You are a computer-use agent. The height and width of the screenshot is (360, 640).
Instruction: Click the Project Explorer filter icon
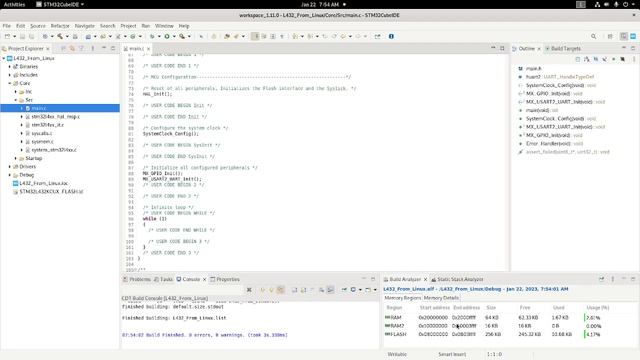[x=82, y=48]
